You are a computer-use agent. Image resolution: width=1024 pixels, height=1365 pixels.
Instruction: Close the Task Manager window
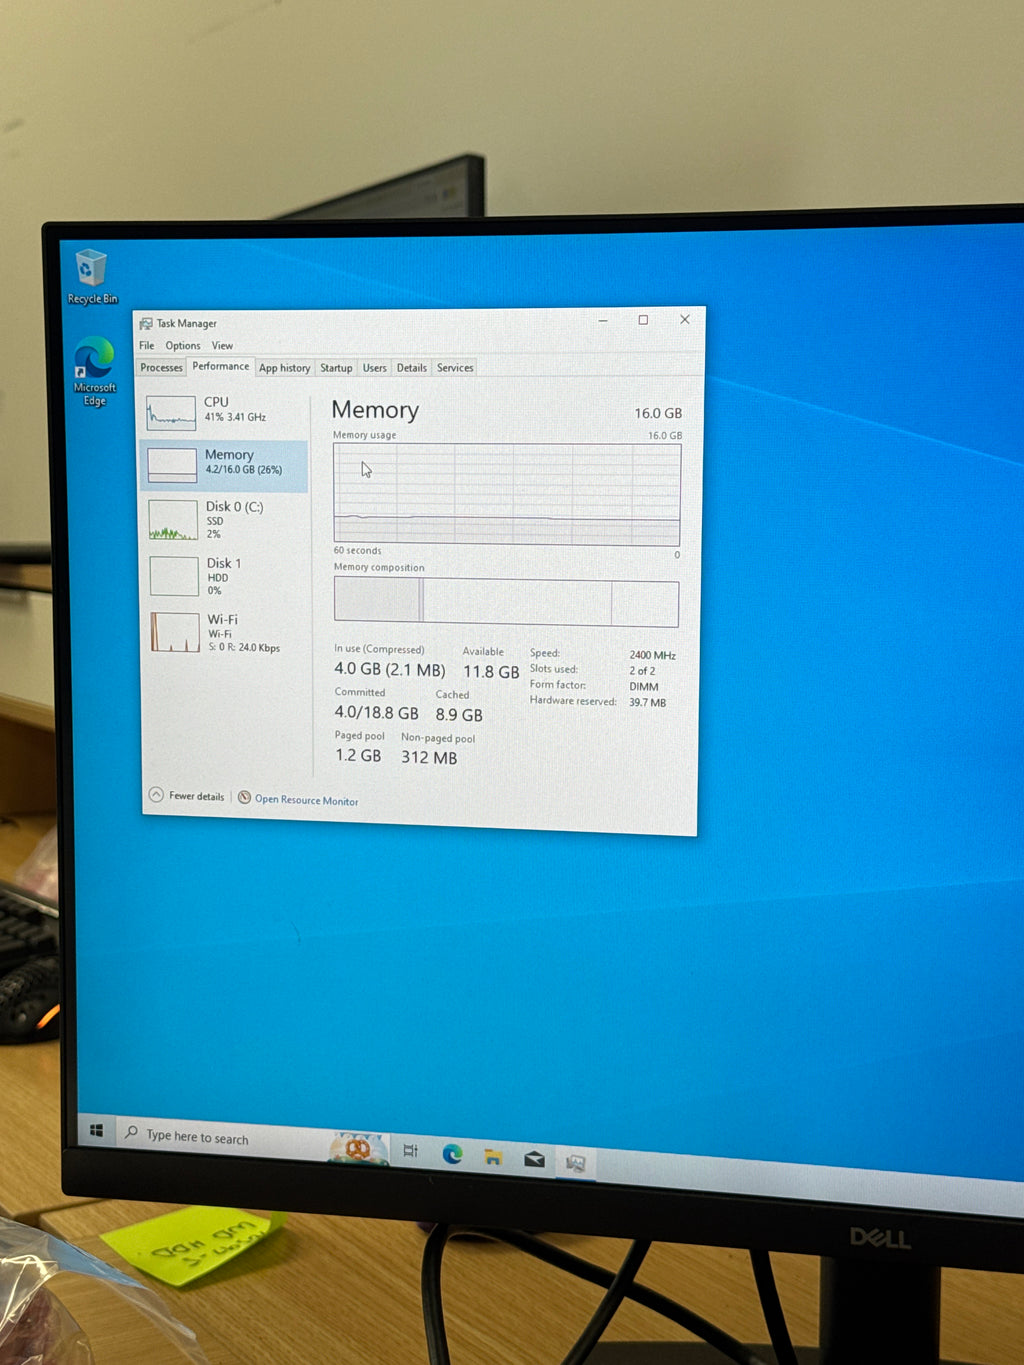tap(685, 320)
